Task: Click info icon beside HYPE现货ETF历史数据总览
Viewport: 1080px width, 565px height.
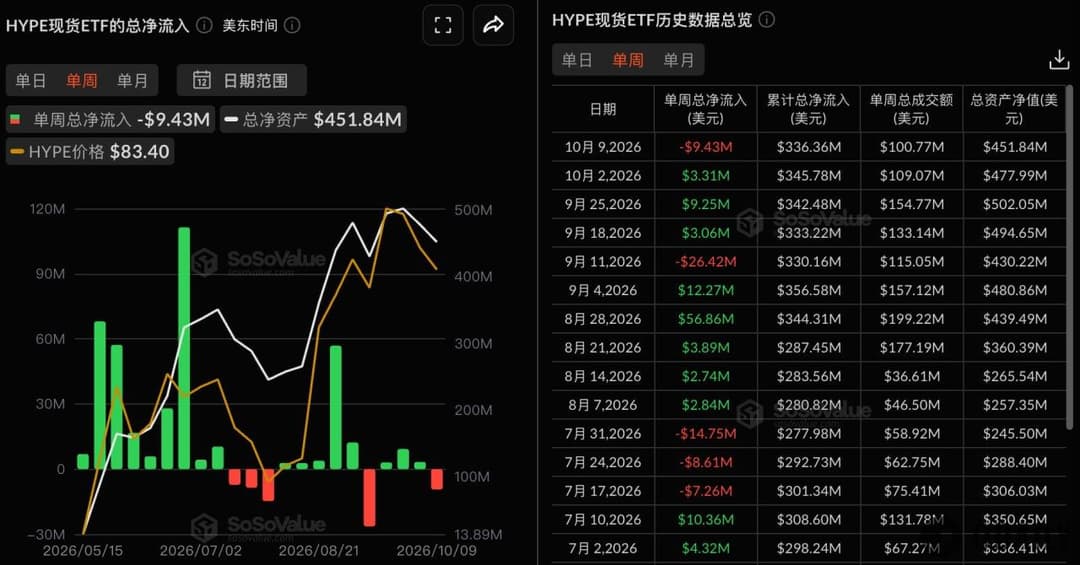Action: pyautogui.click(x=767, y=20)
